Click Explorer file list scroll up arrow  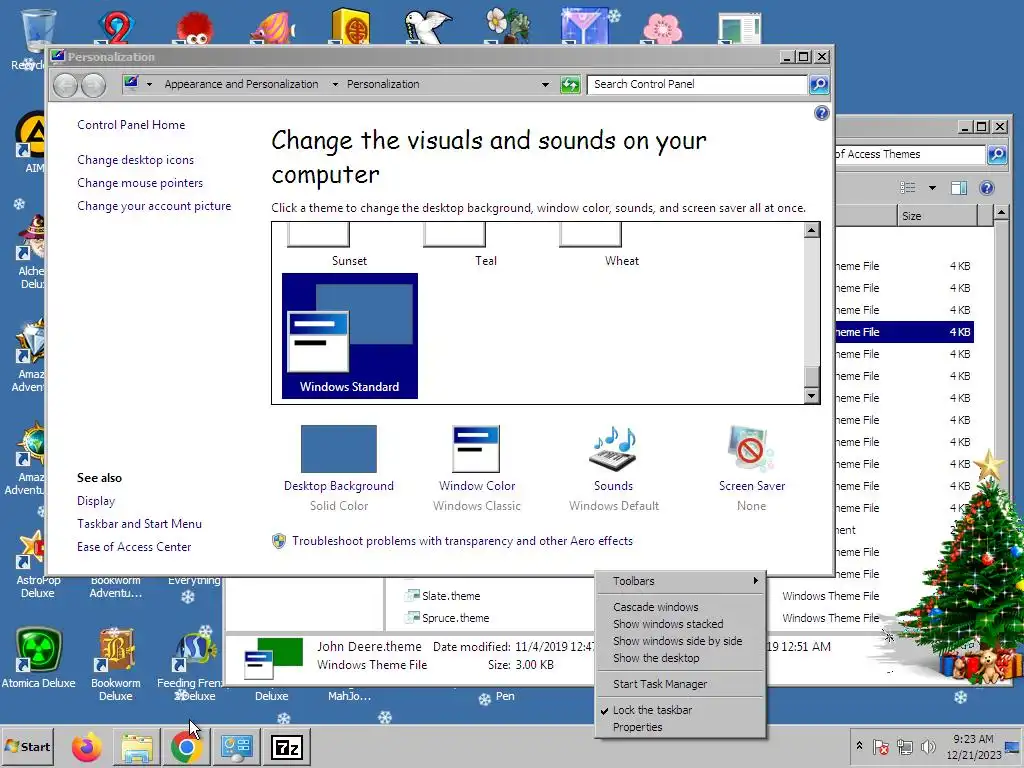point(1001,212)
